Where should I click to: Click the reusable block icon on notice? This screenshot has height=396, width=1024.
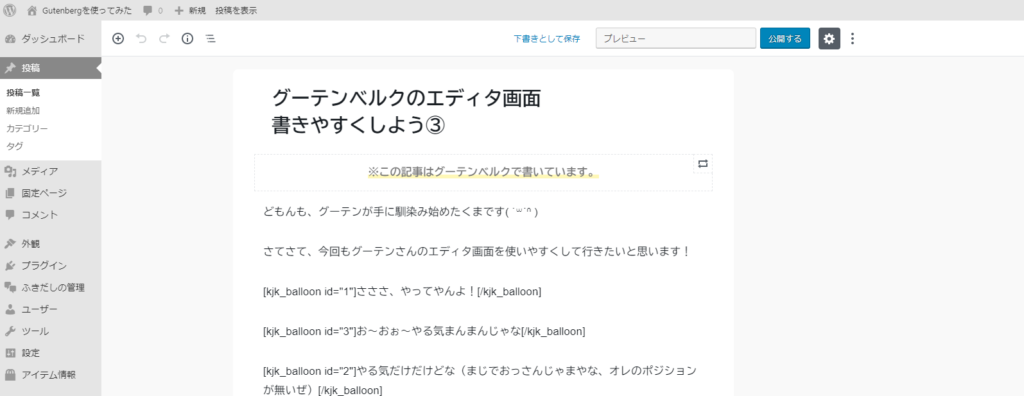click(x=703, y=164)
